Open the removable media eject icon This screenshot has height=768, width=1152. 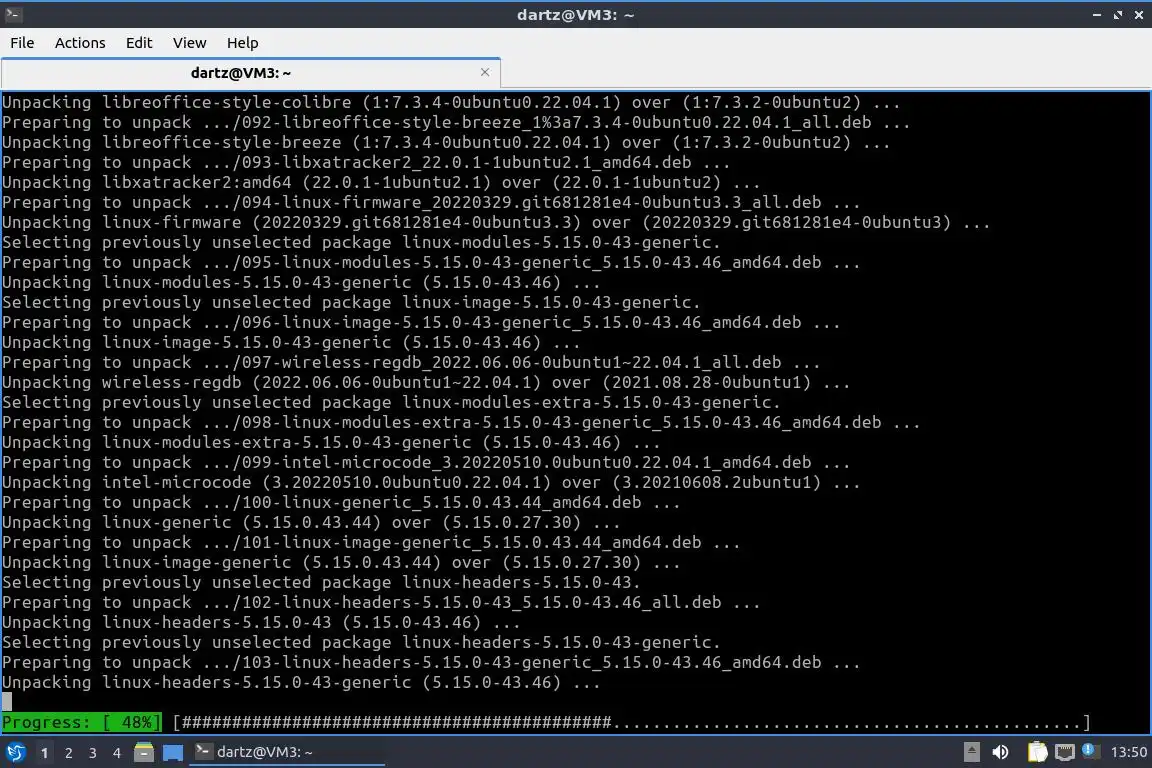(971, 752)
